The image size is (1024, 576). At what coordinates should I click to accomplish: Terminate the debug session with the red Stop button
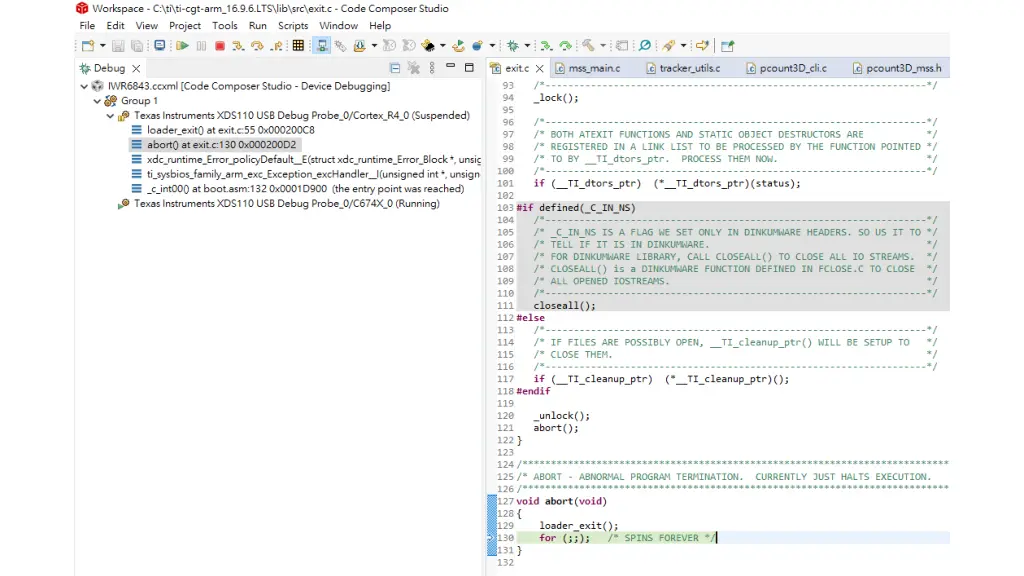(220, 46)
